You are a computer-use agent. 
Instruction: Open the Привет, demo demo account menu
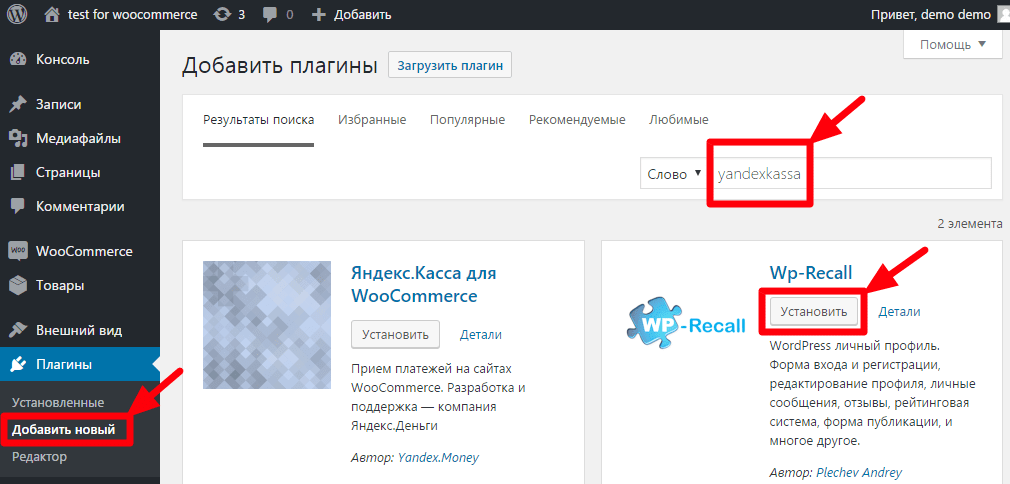point(931,14)
